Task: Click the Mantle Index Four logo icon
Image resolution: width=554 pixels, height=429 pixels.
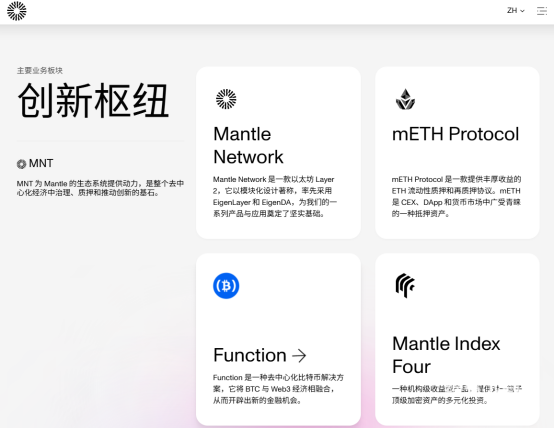Action: (x=405, y=285)
